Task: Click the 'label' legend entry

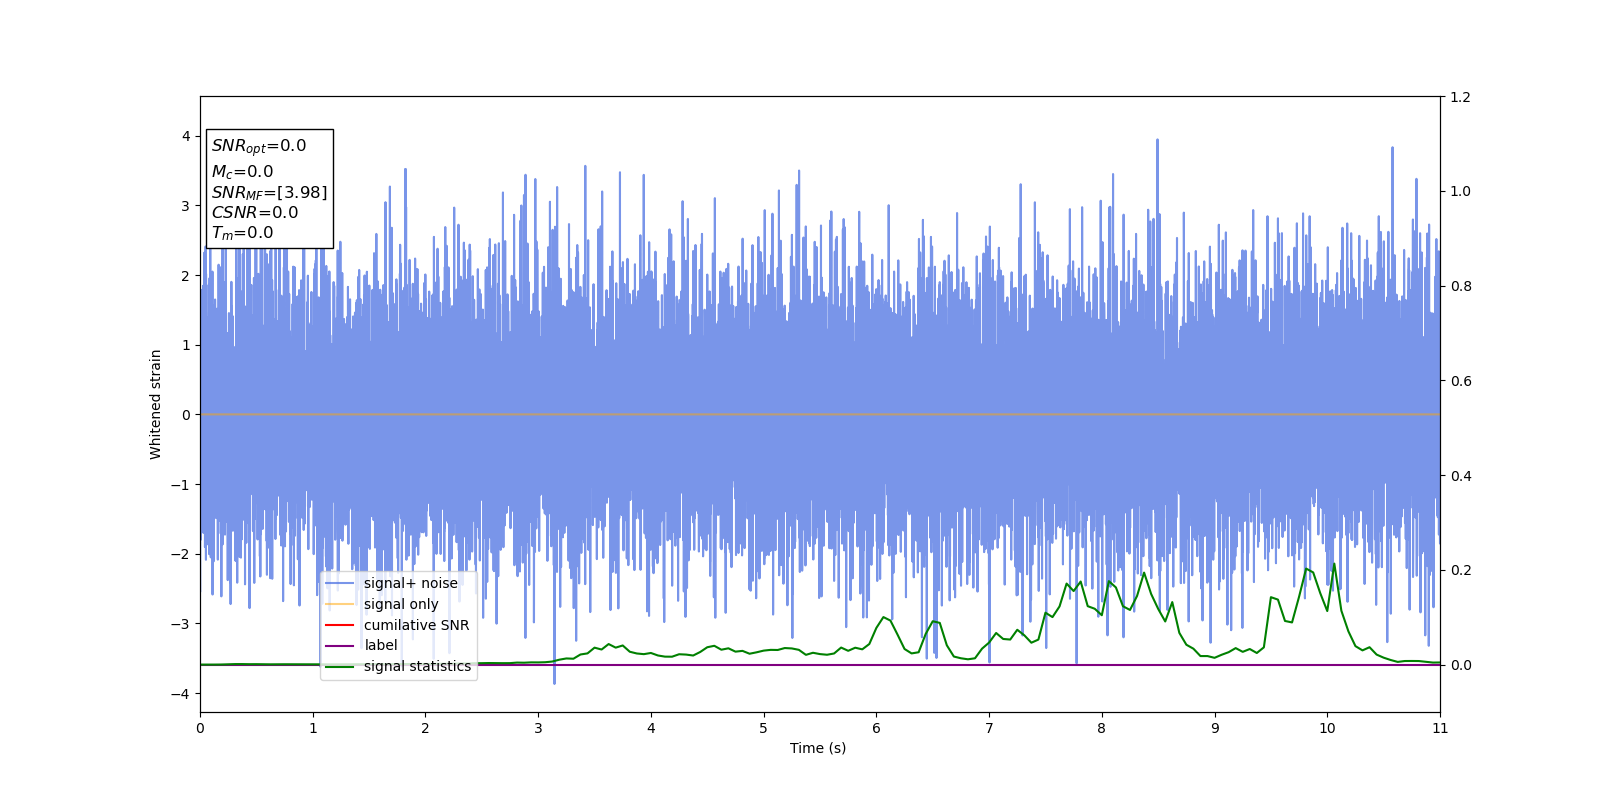Action: pos(381,646)
